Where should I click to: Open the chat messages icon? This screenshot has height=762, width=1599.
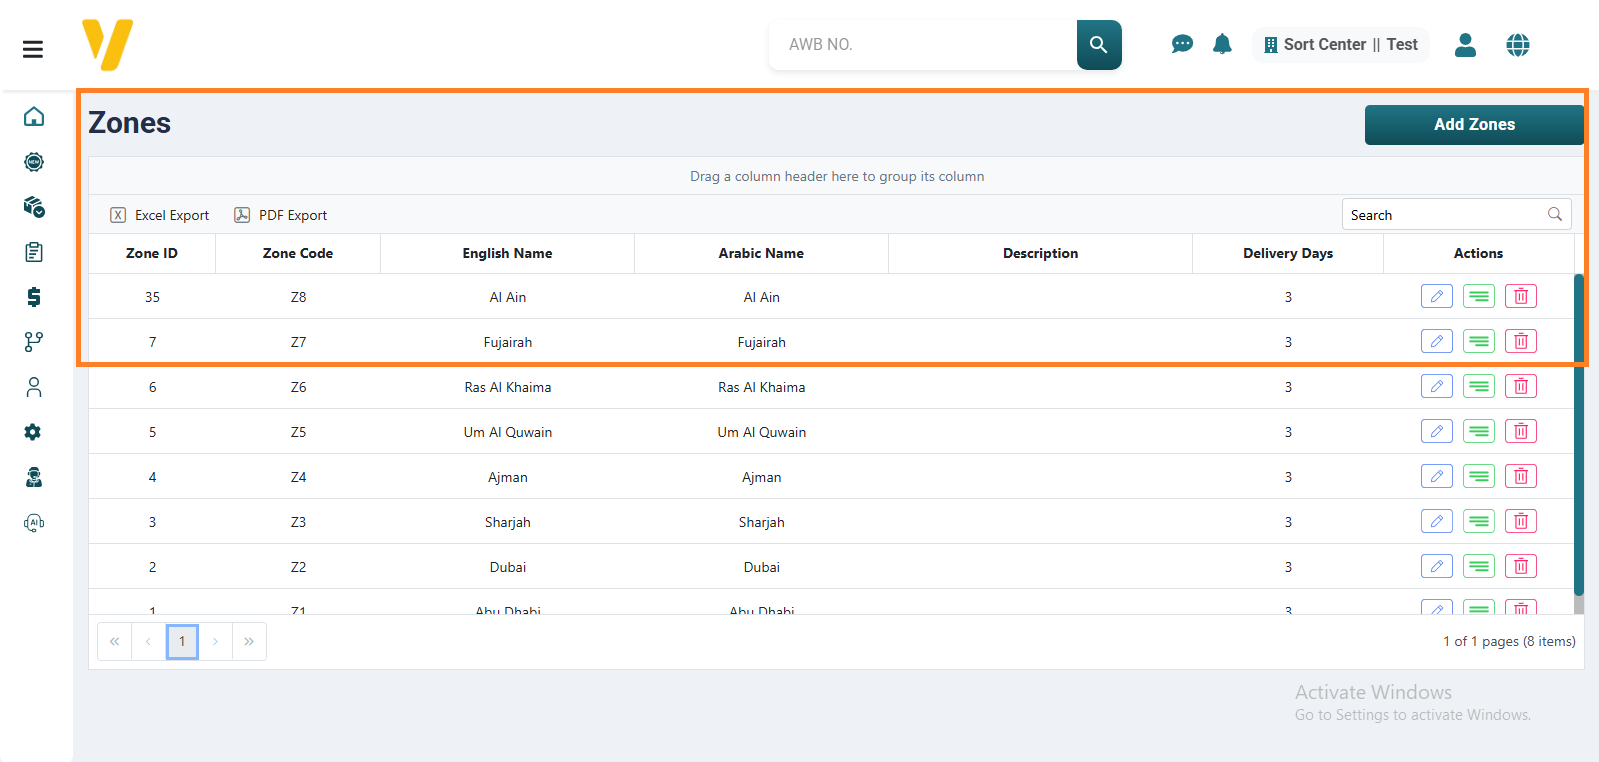[x=1181, y=45]
